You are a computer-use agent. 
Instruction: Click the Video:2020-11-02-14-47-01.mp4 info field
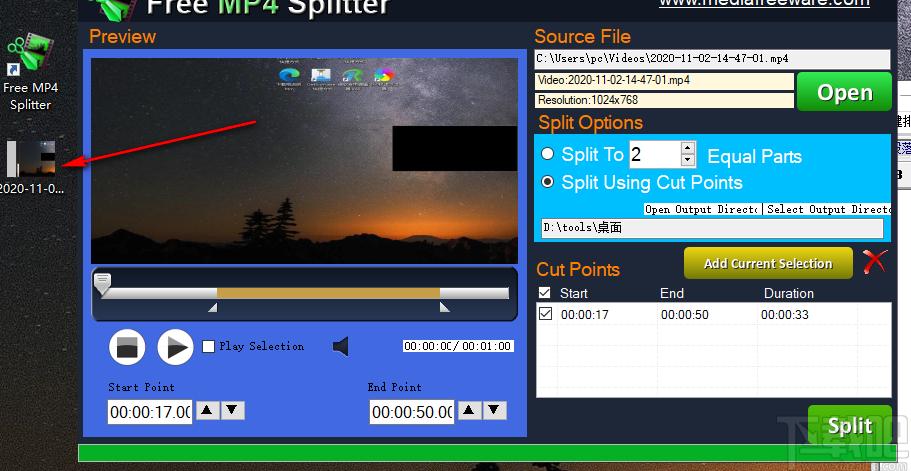point(664,81)
